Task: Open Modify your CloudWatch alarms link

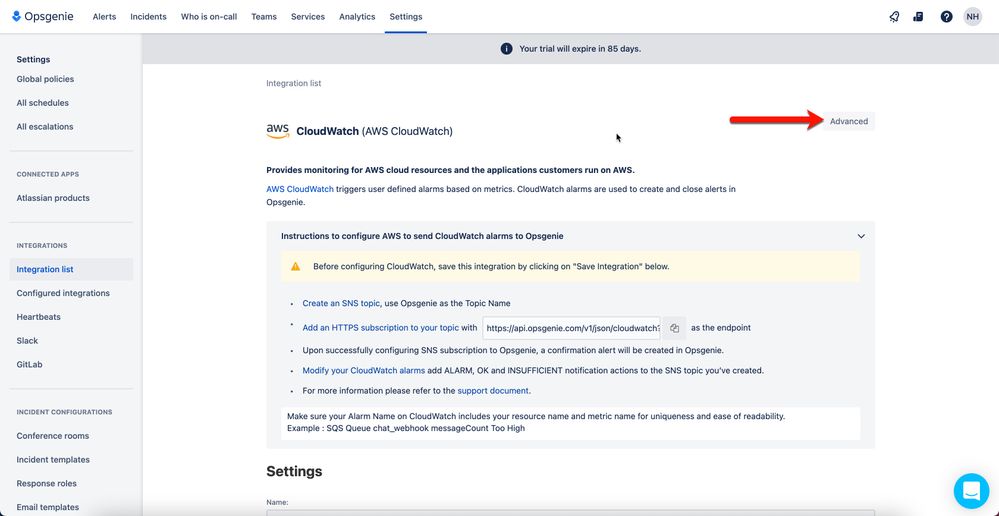Action: (x=364, y=370)
